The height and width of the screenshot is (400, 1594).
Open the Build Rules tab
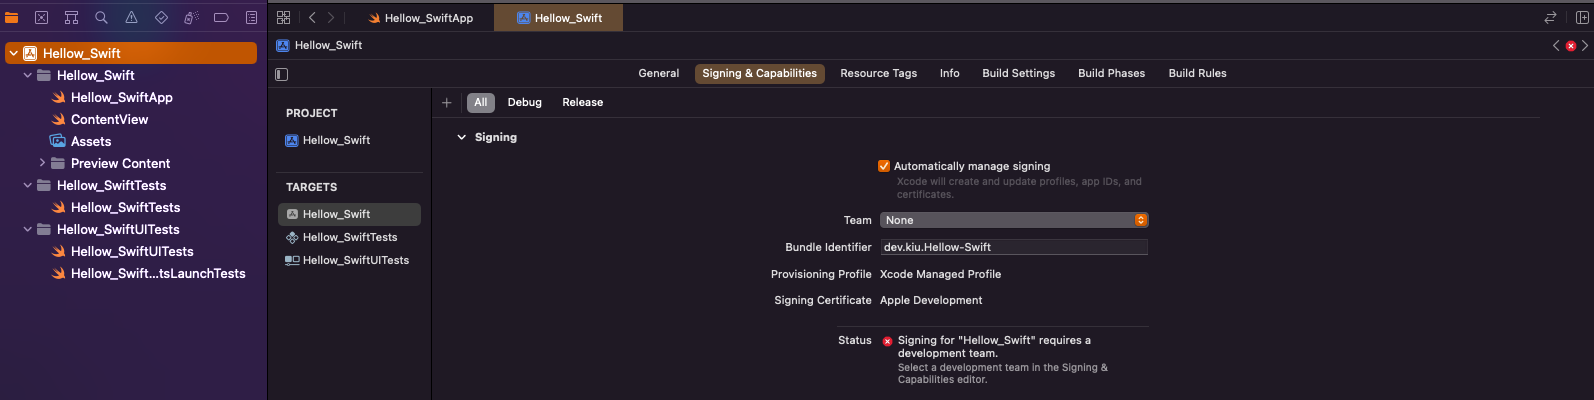tap(1198, 73)
